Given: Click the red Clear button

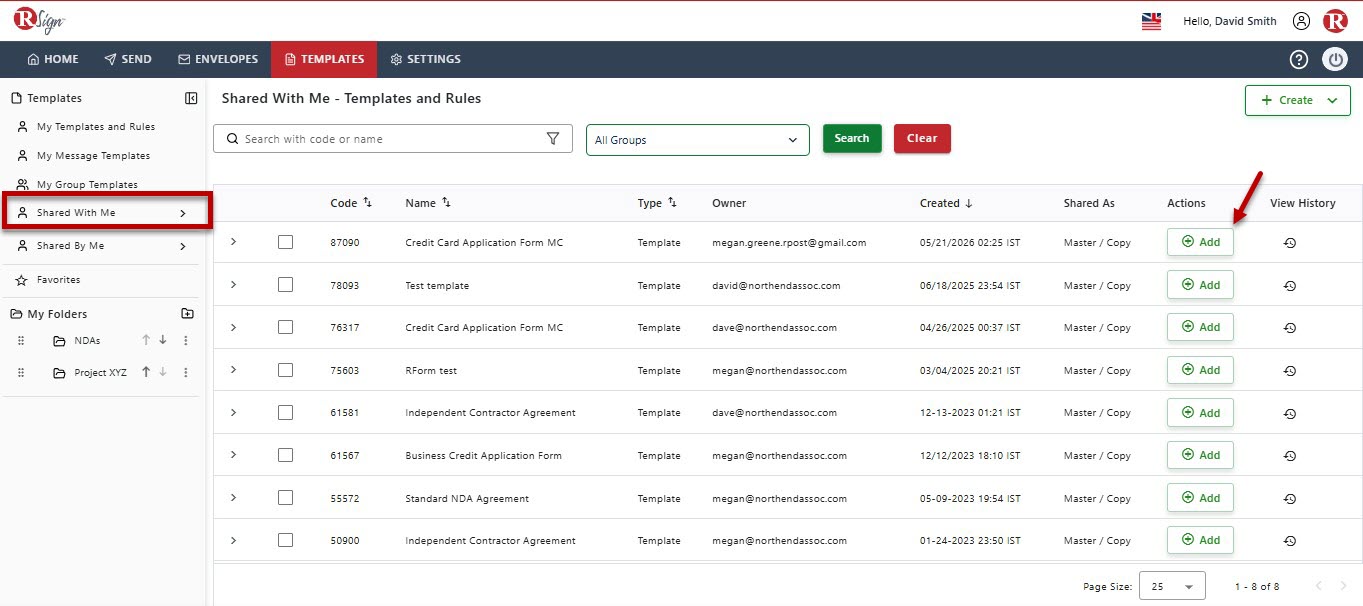Looking at the screenshot, I should [922, 138].
